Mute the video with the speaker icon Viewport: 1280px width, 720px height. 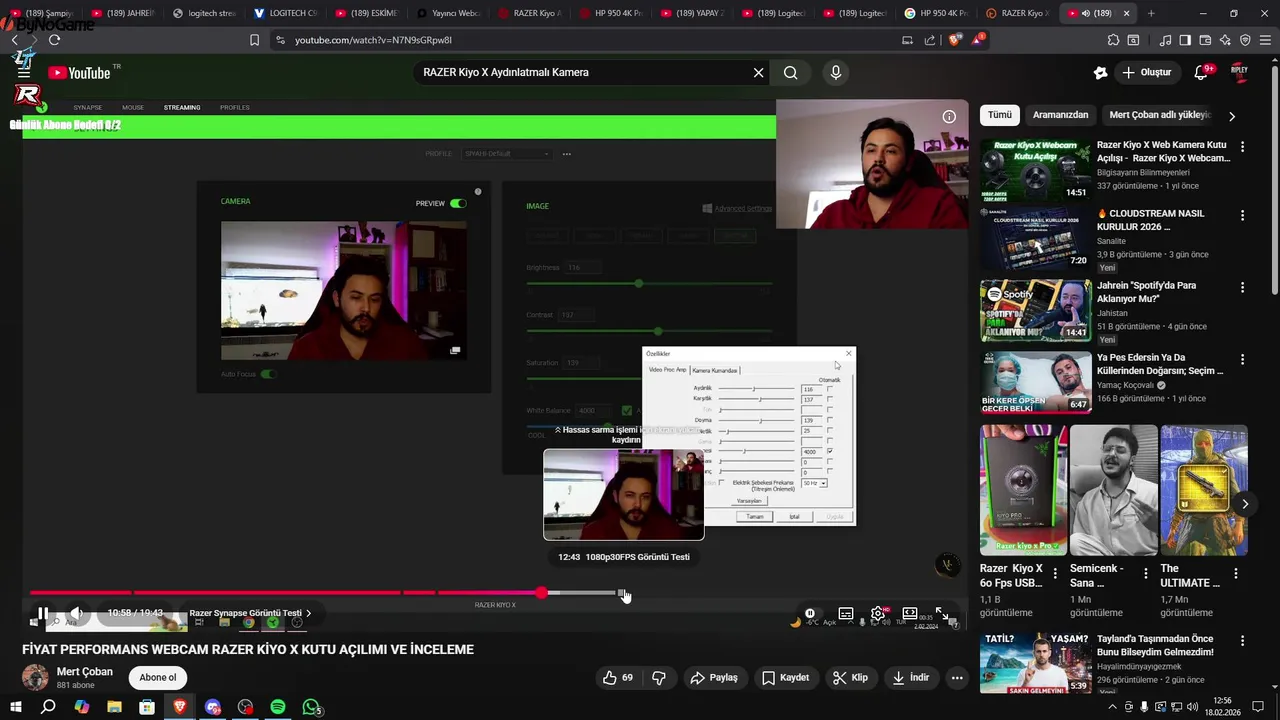76,613
